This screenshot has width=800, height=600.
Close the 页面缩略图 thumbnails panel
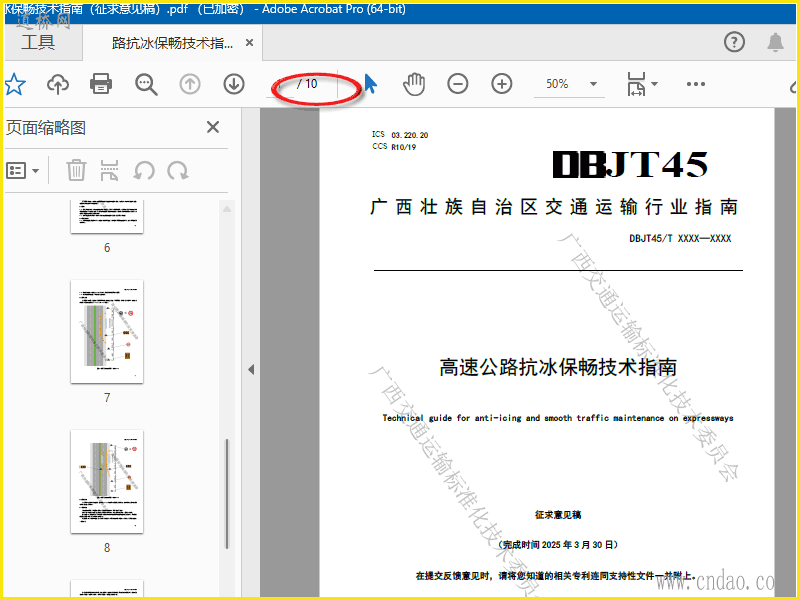click(x=213, y=127)
